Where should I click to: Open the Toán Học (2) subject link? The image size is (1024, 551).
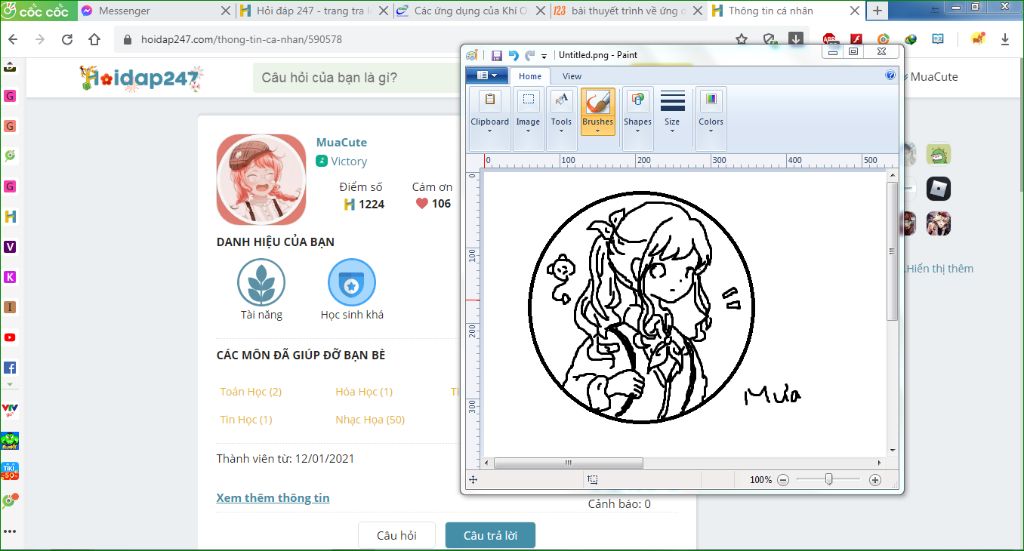click(251, 392)
